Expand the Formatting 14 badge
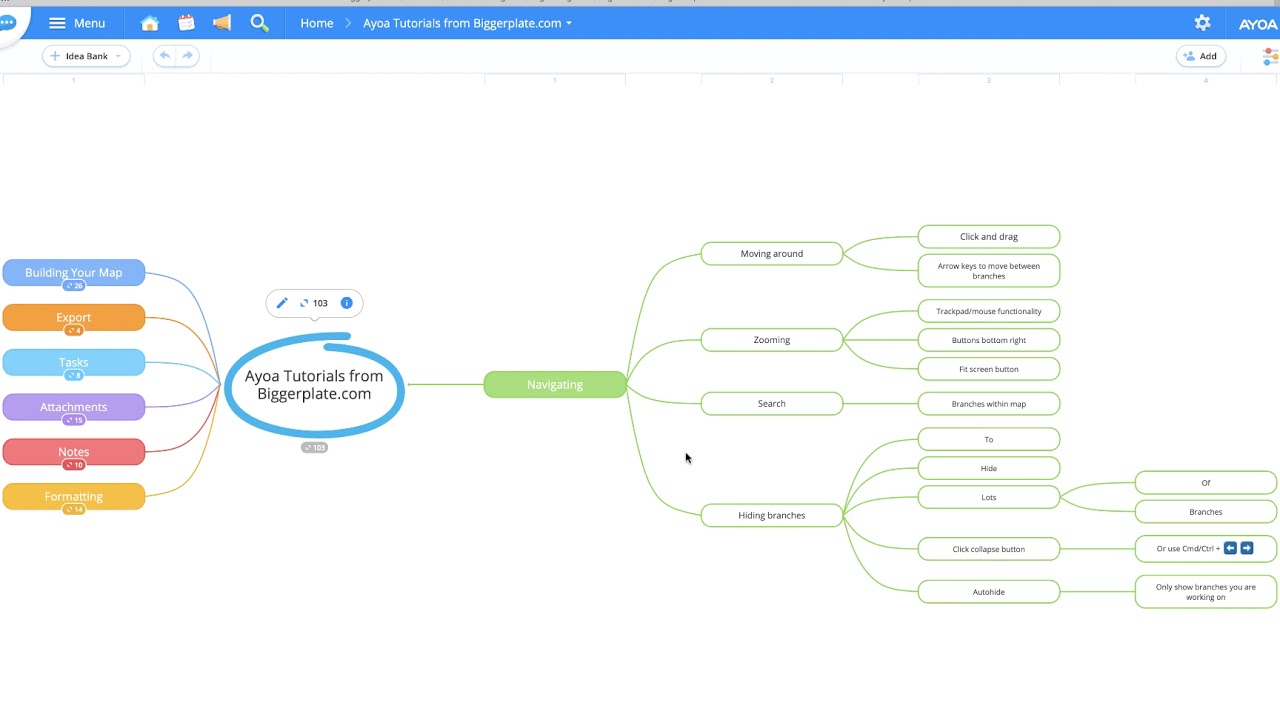 (x=74, y=510)
